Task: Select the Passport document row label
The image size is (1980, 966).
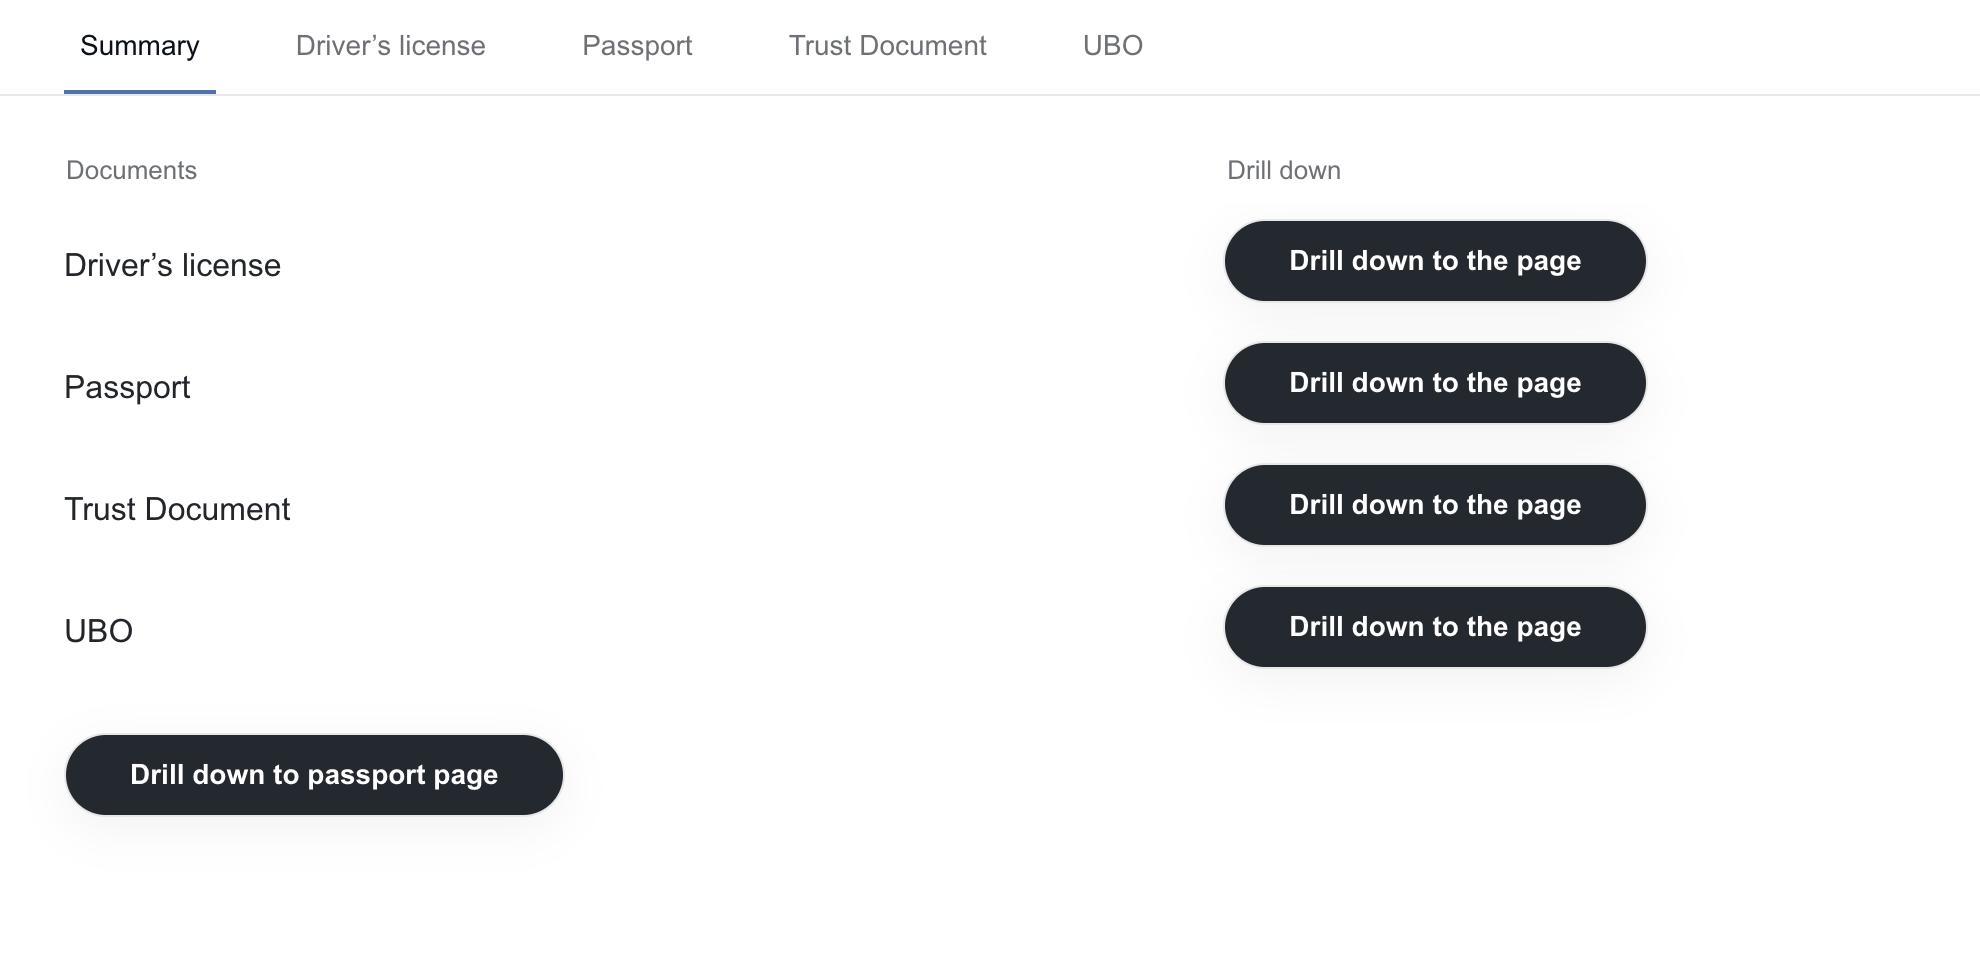Action: [127, 387]
